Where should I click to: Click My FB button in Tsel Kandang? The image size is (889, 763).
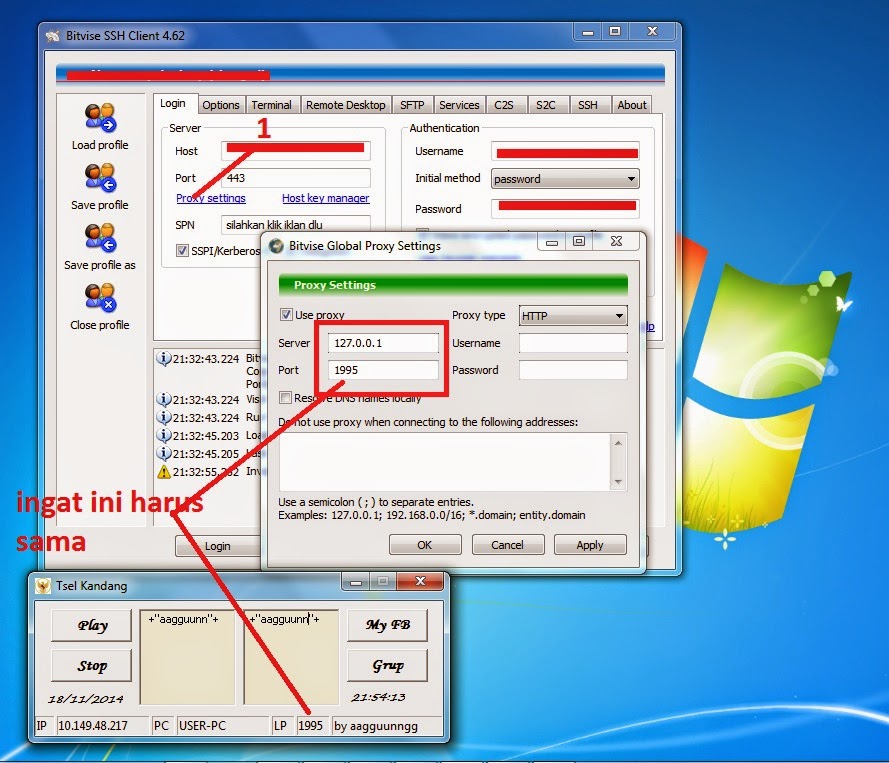[x=388, y=625]
